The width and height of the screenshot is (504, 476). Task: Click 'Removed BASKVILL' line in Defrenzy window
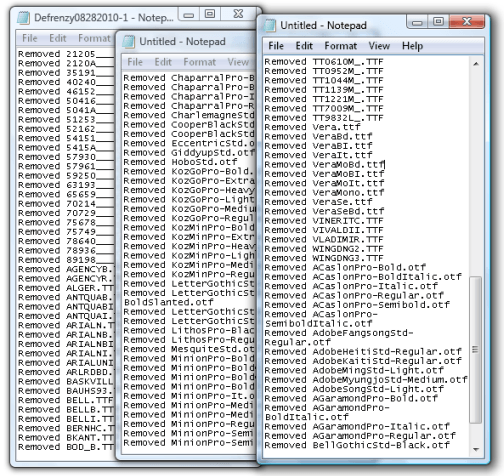(66, 381)
